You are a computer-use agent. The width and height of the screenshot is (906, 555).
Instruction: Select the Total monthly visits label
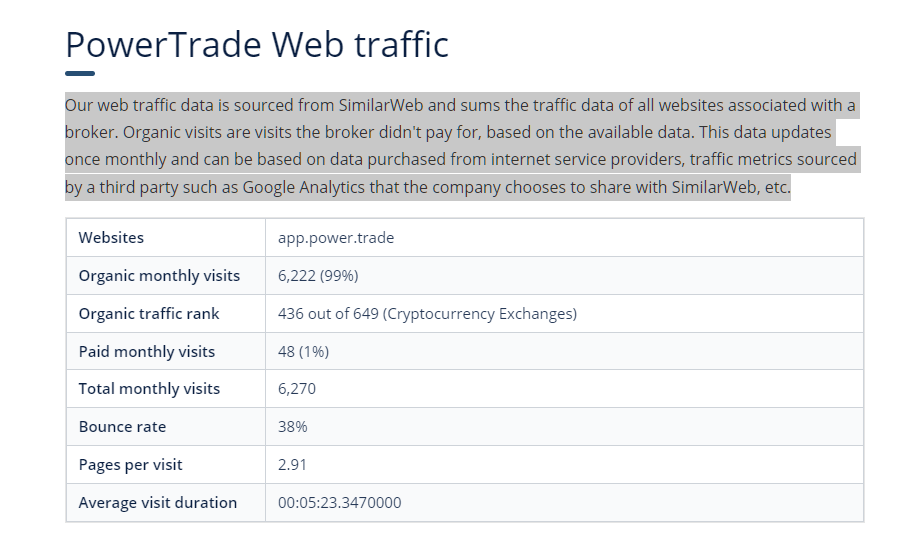pyautogui.click(x=149, y=389)
